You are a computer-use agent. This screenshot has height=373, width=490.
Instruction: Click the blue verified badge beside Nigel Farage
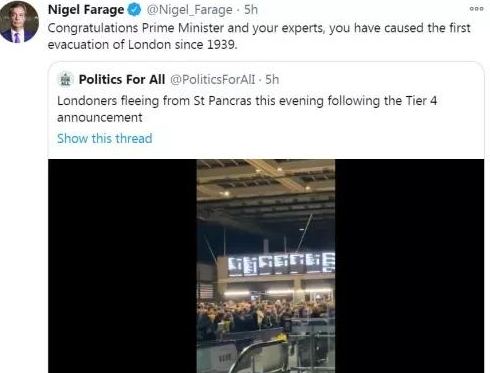pos(135,10)
